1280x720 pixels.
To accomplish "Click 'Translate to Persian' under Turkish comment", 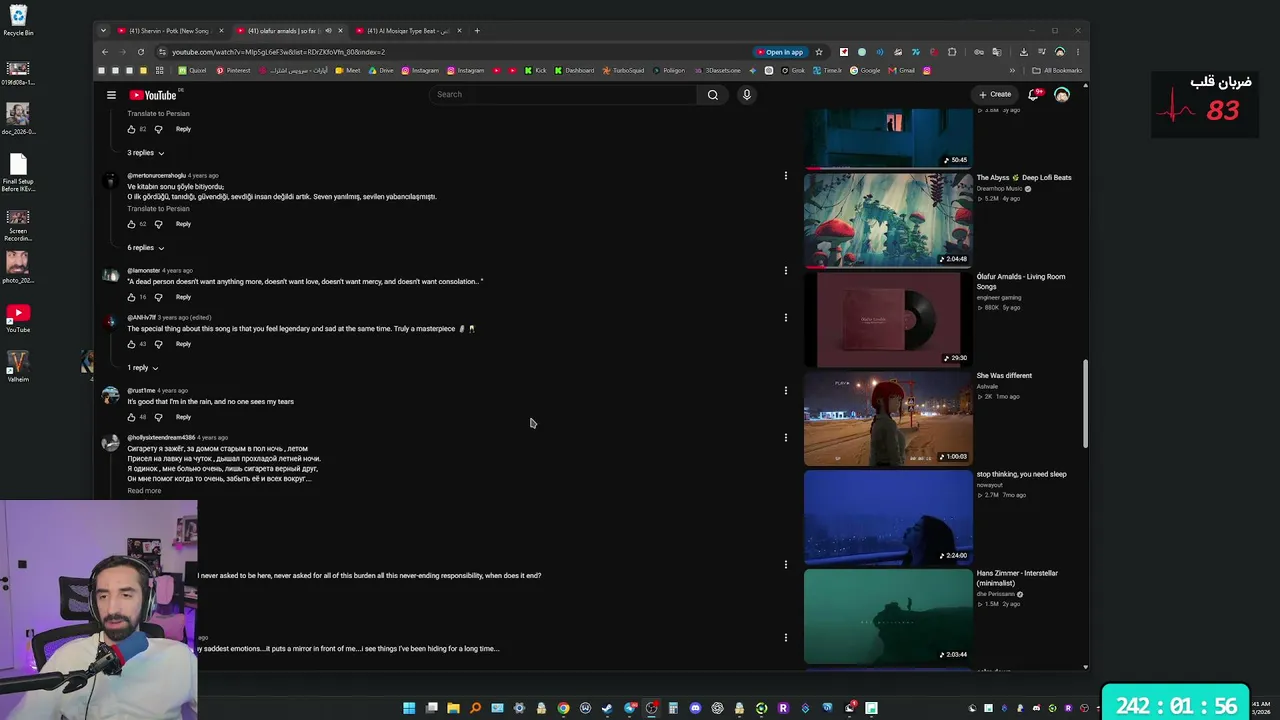I will [158, 209].
